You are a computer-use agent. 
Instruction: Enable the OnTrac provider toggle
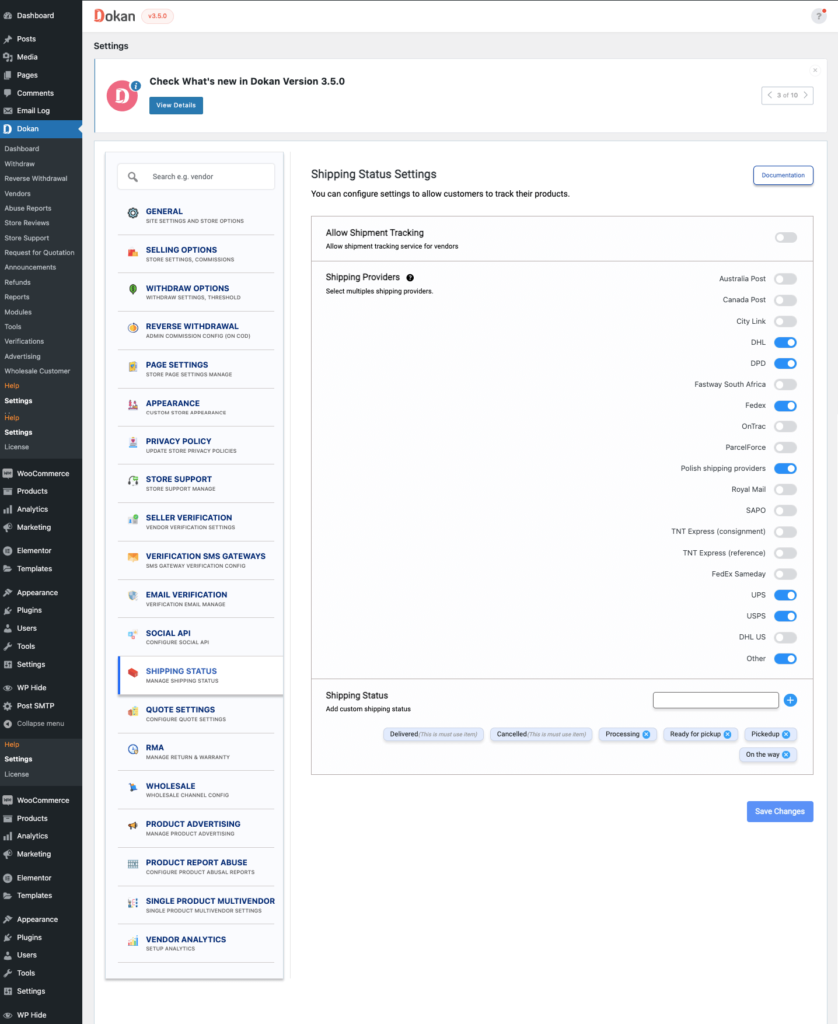click(785, 427)
